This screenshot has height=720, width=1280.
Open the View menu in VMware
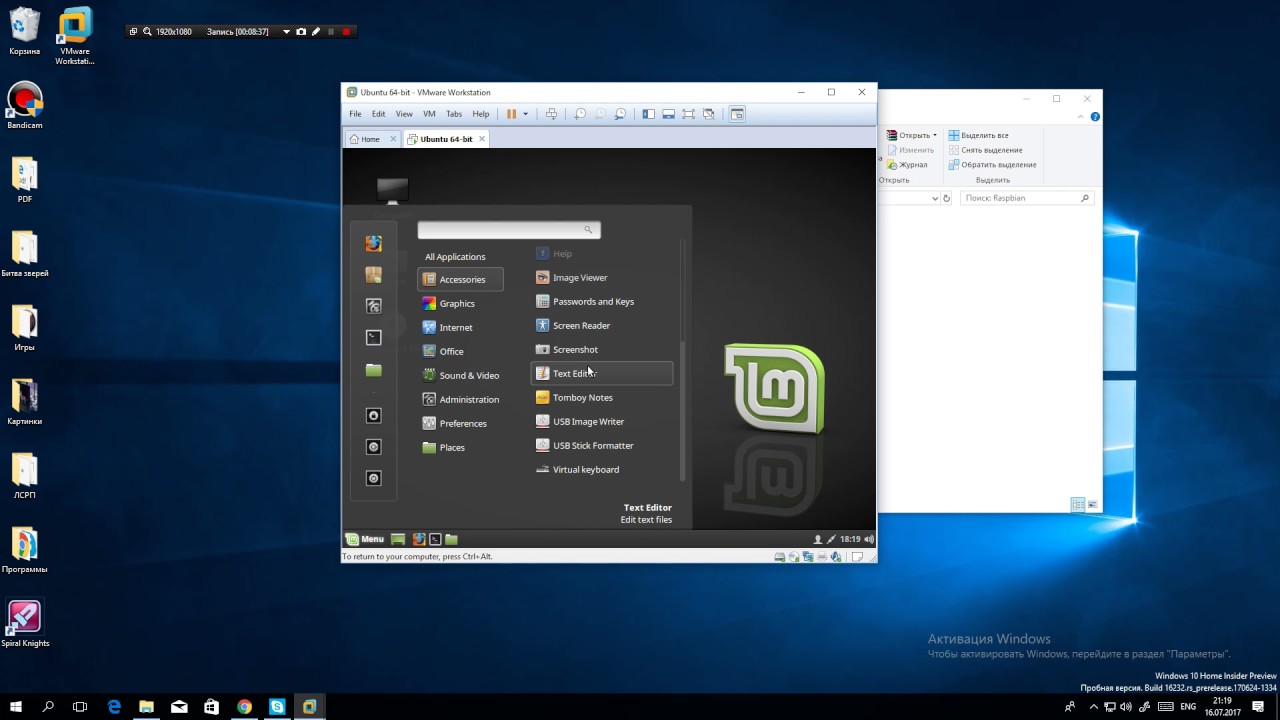point(404,114)
